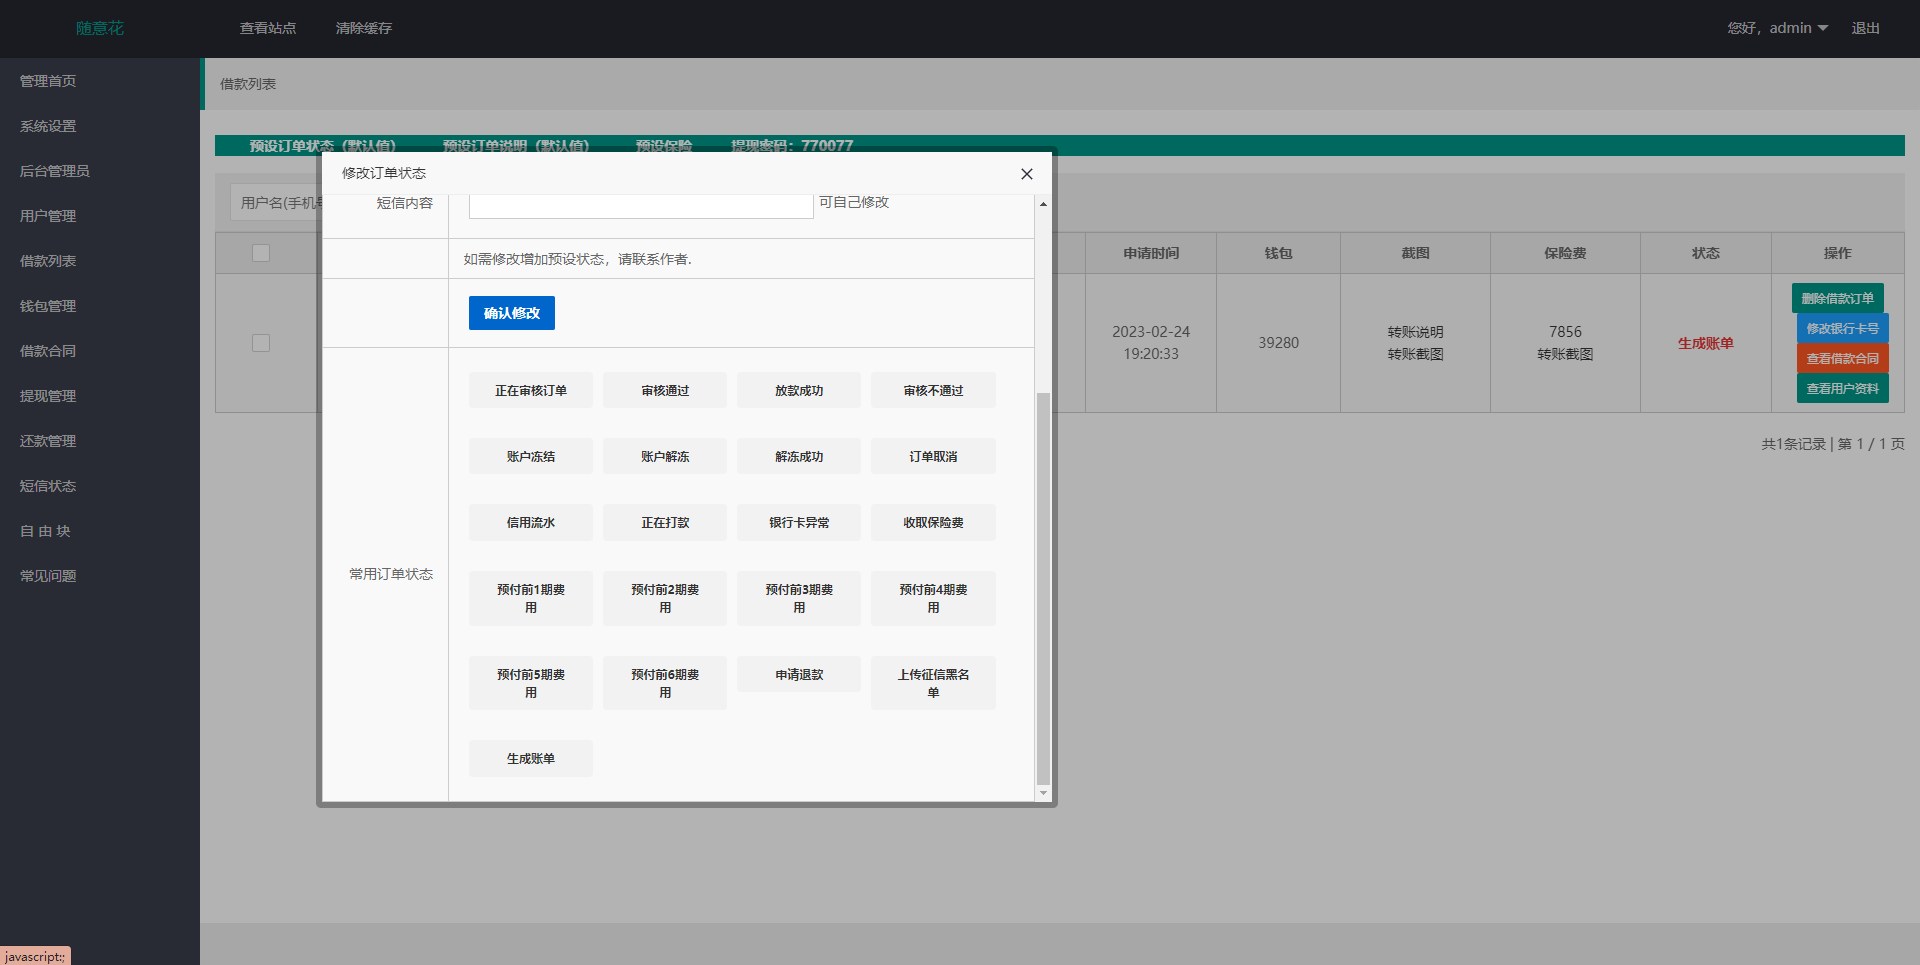1920x965 pixels.
Task: Check the loan row checkbox
Action: click(261, 343)
